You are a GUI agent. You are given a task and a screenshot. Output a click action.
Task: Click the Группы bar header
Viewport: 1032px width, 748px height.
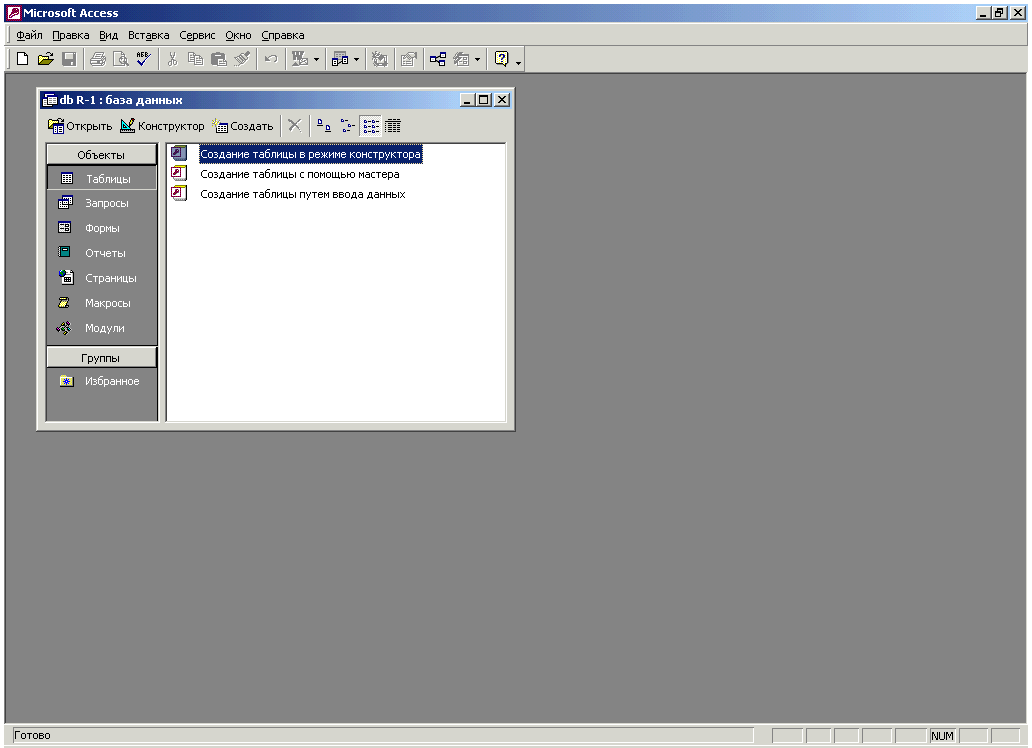101,358
